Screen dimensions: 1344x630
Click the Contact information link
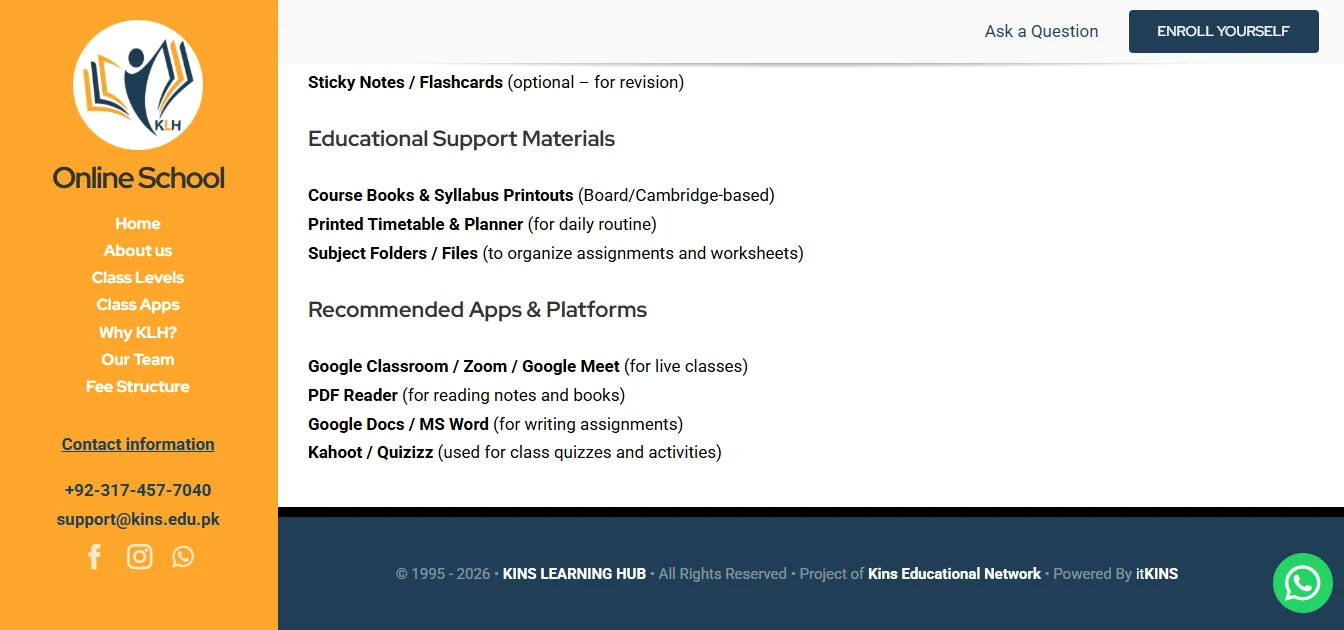[x=137, y=443]
